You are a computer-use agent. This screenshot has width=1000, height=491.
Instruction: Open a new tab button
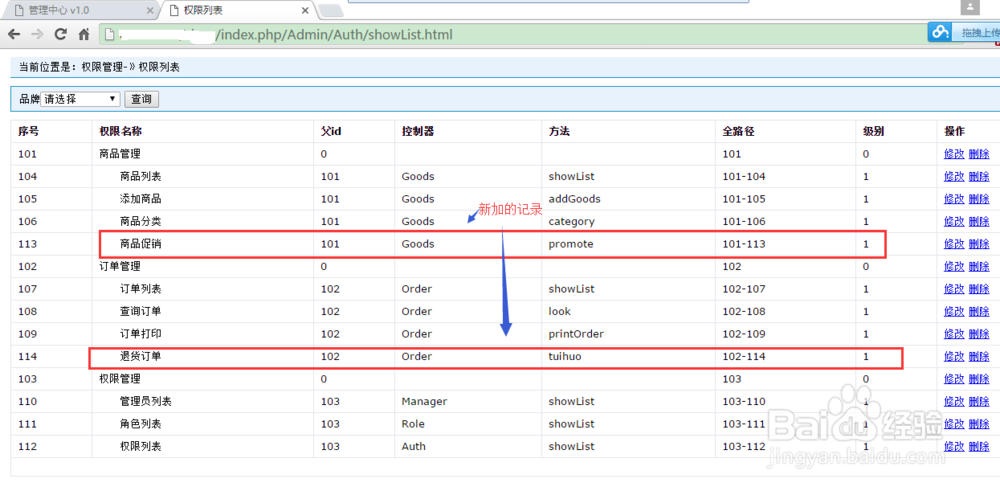(x=330, y=11)
